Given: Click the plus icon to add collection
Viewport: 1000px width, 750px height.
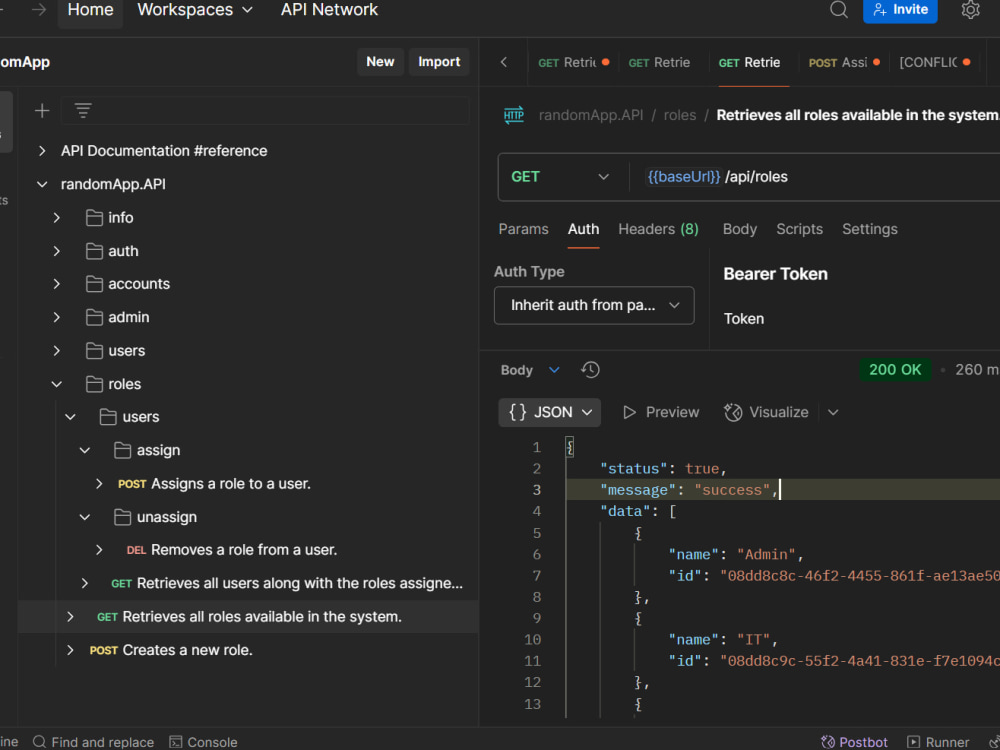Looking at the screenshot, I should (42, 111).
